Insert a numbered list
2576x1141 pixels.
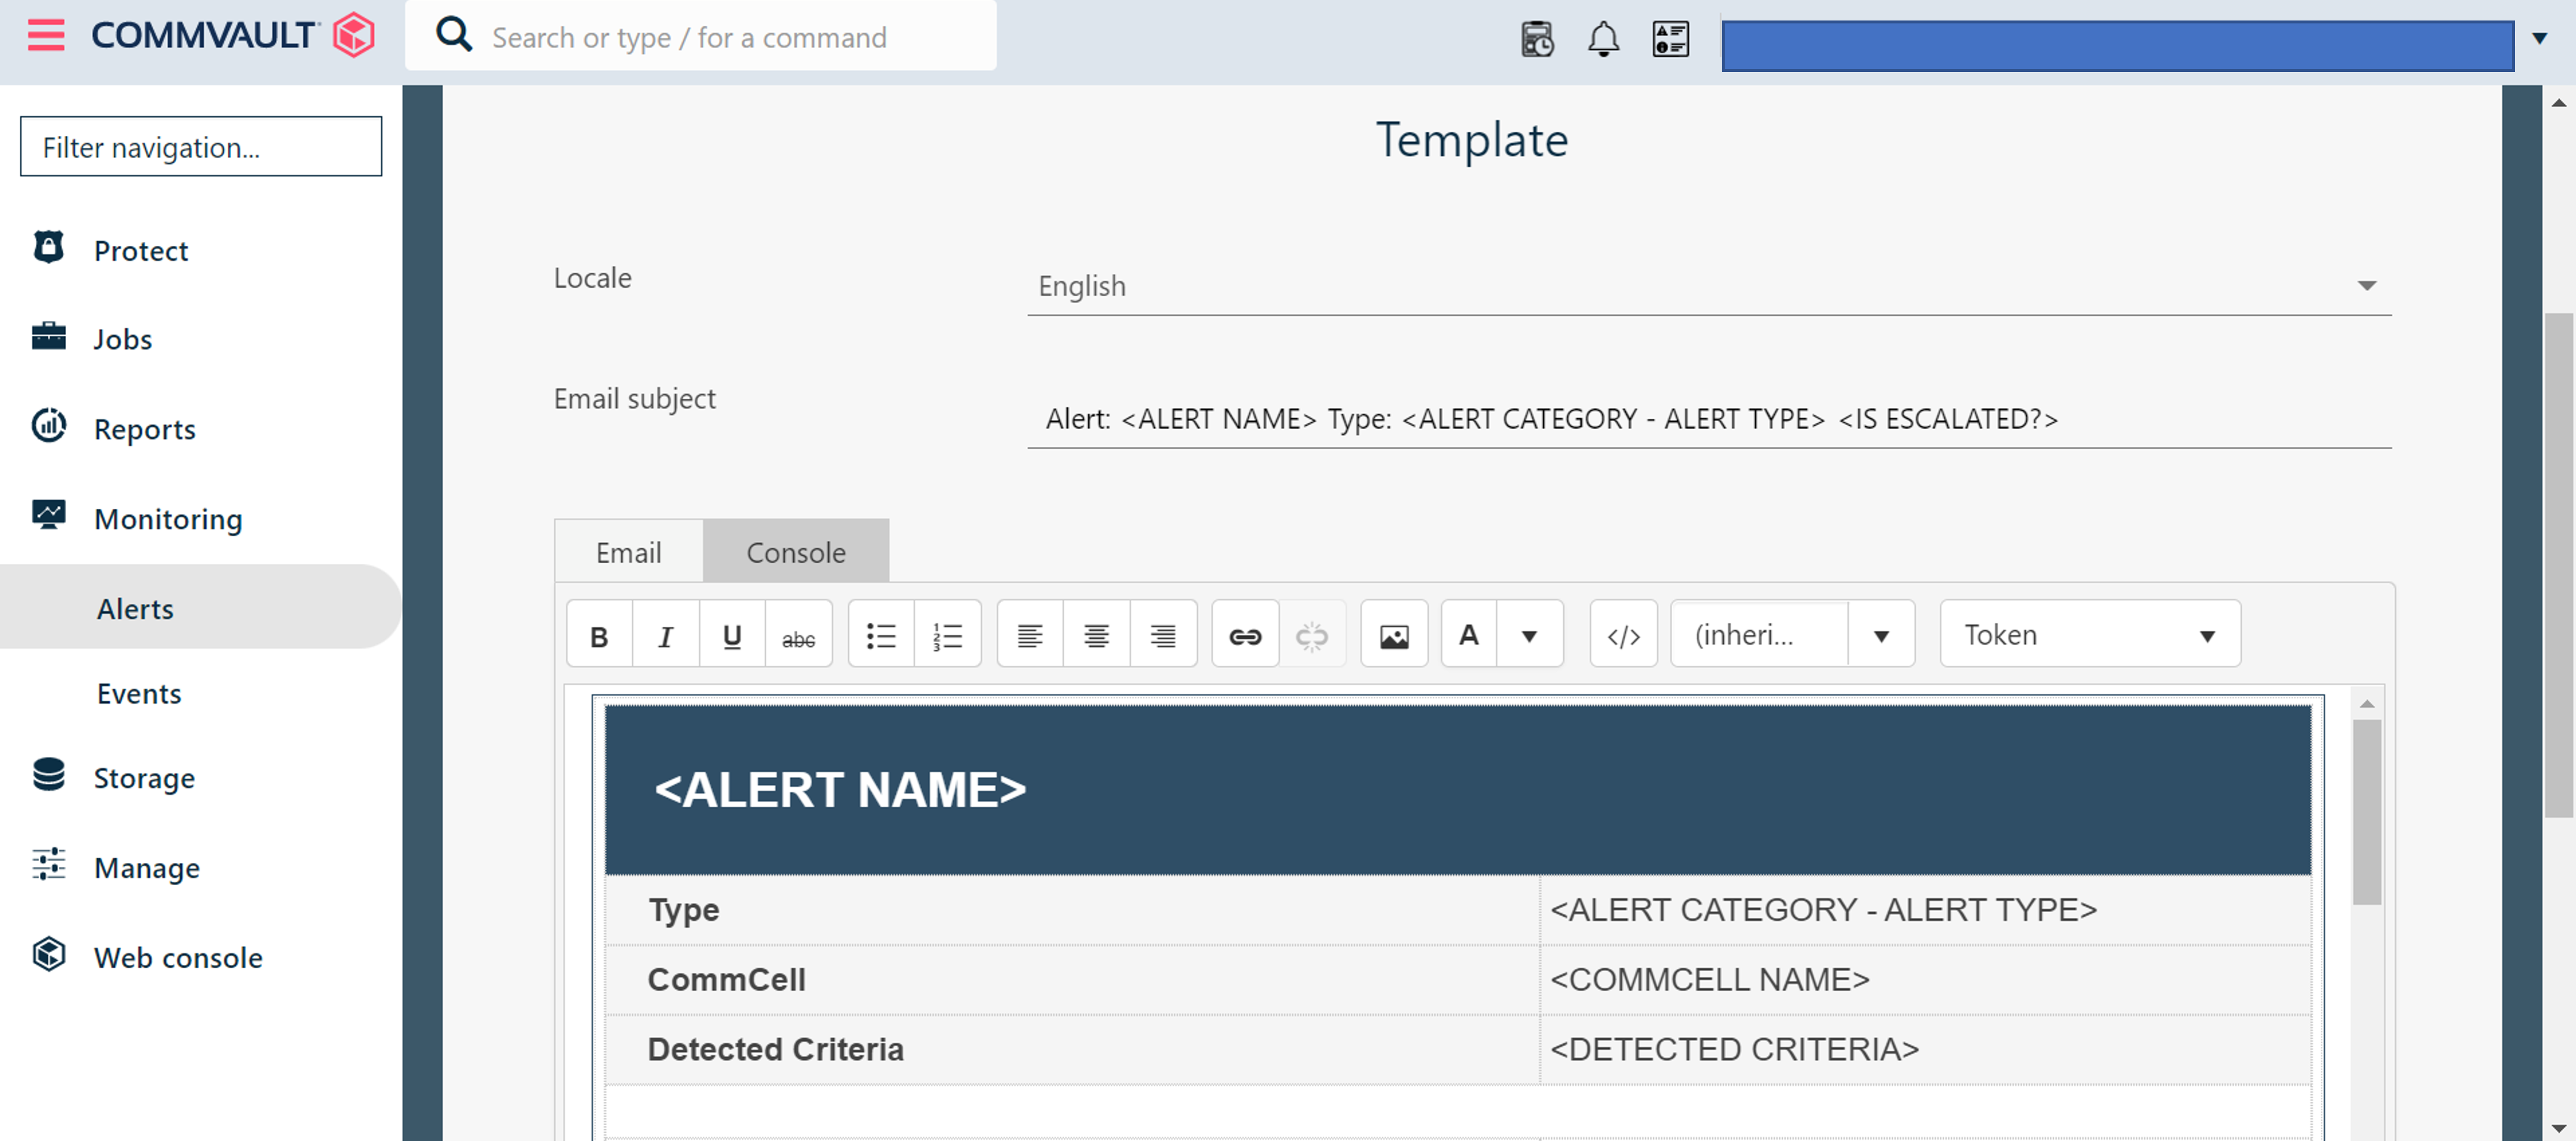[947, 636]
